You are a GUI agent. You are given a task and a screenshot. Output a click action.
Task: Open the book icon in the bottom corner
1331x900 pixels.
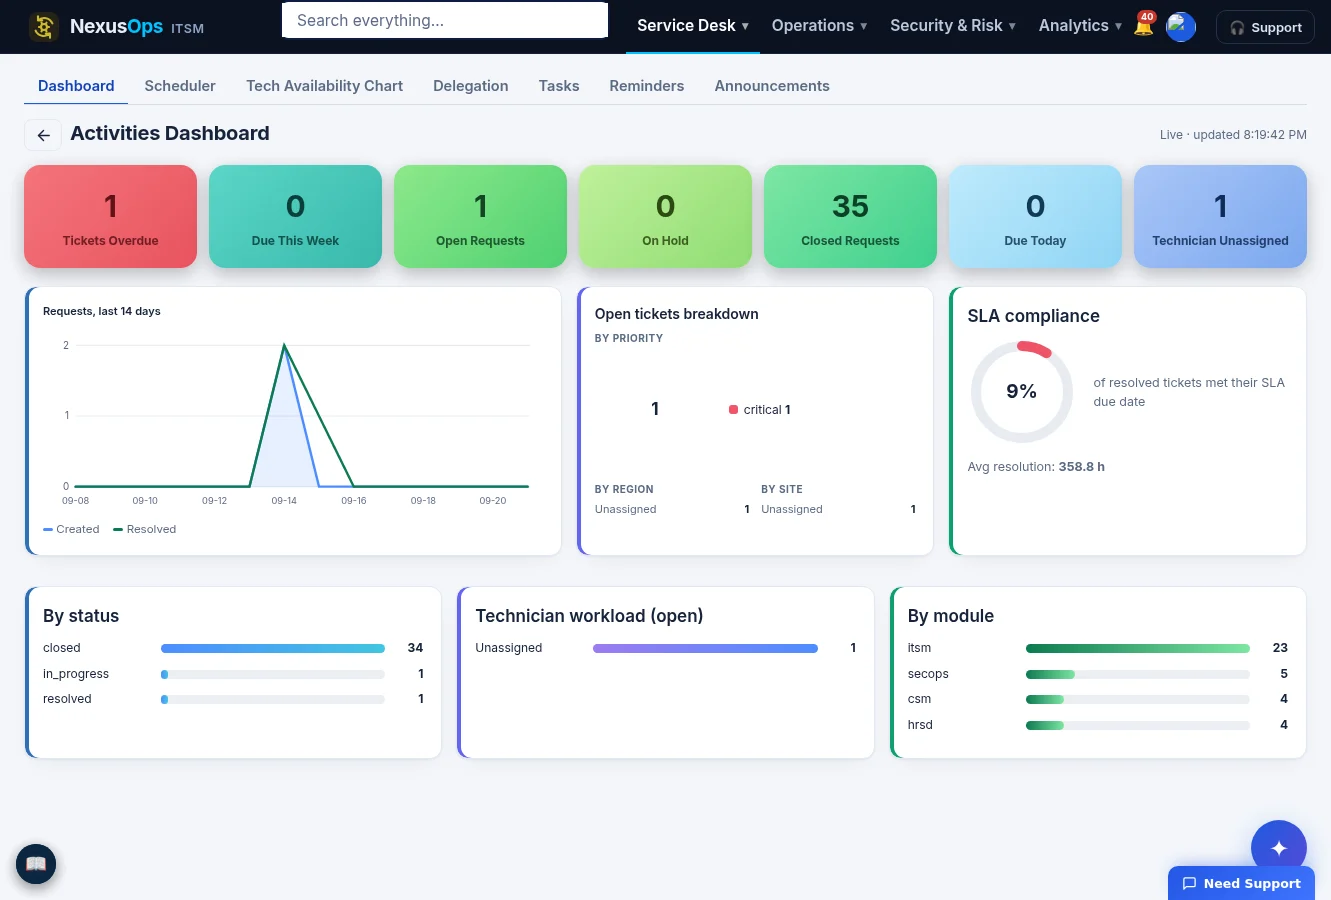pyautogui.click(x=36, y=864)
